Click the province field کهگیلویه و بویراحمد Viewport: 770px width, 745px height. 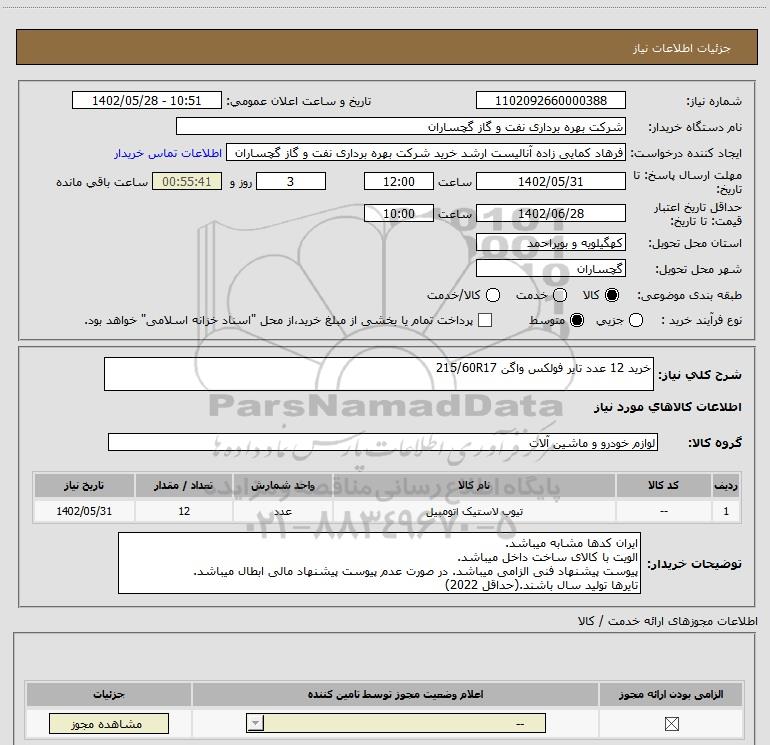pos(550,243)
